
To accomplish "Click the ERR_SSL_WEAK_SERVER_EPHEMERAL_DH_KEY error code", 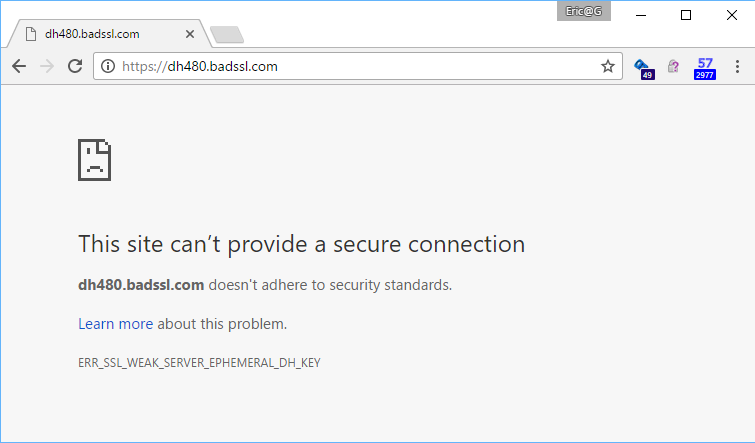I will click(199, 363).
